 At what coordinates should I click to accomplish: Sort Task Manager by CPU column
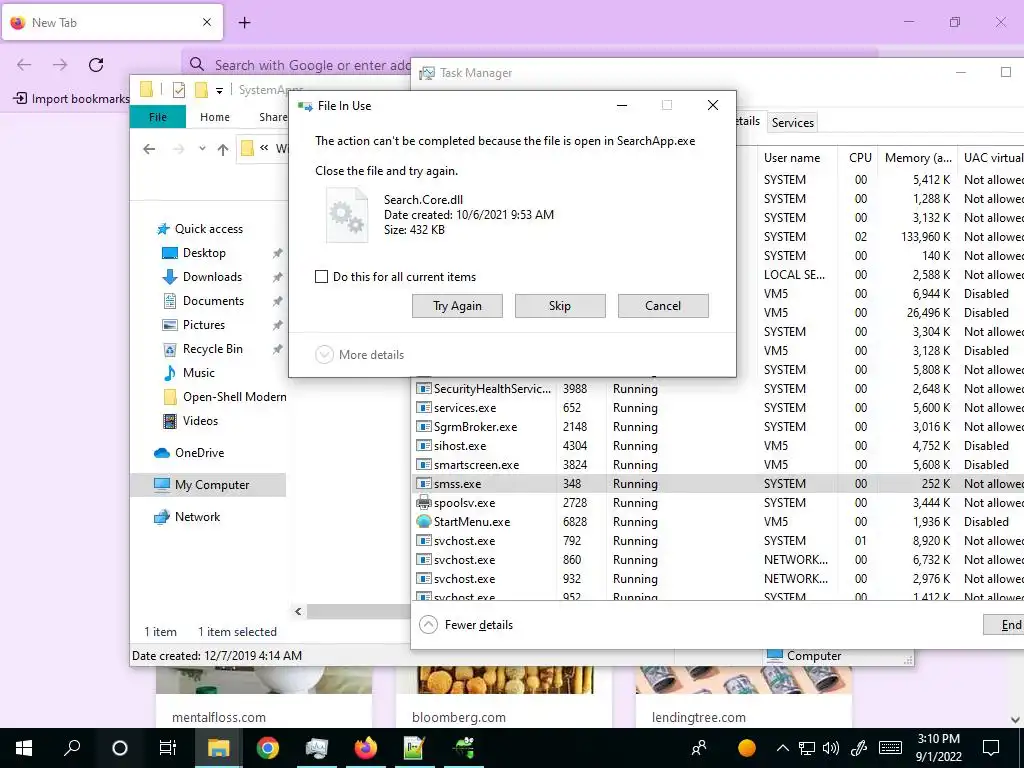coord(860,158)
